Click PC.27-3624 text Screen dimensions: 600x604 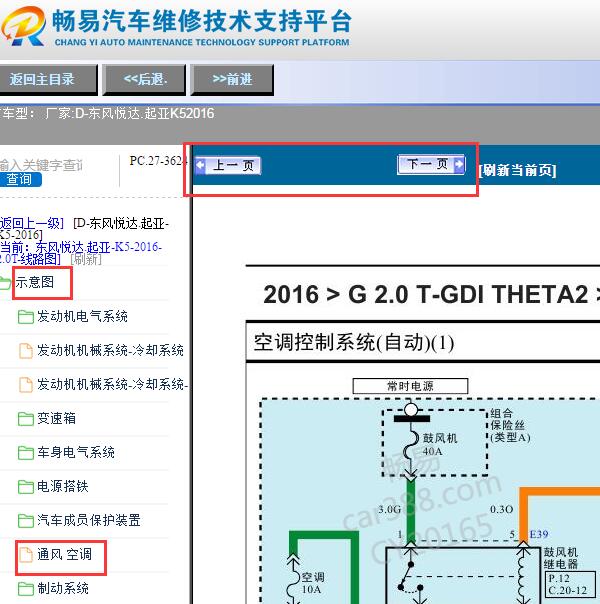[158, 161]
